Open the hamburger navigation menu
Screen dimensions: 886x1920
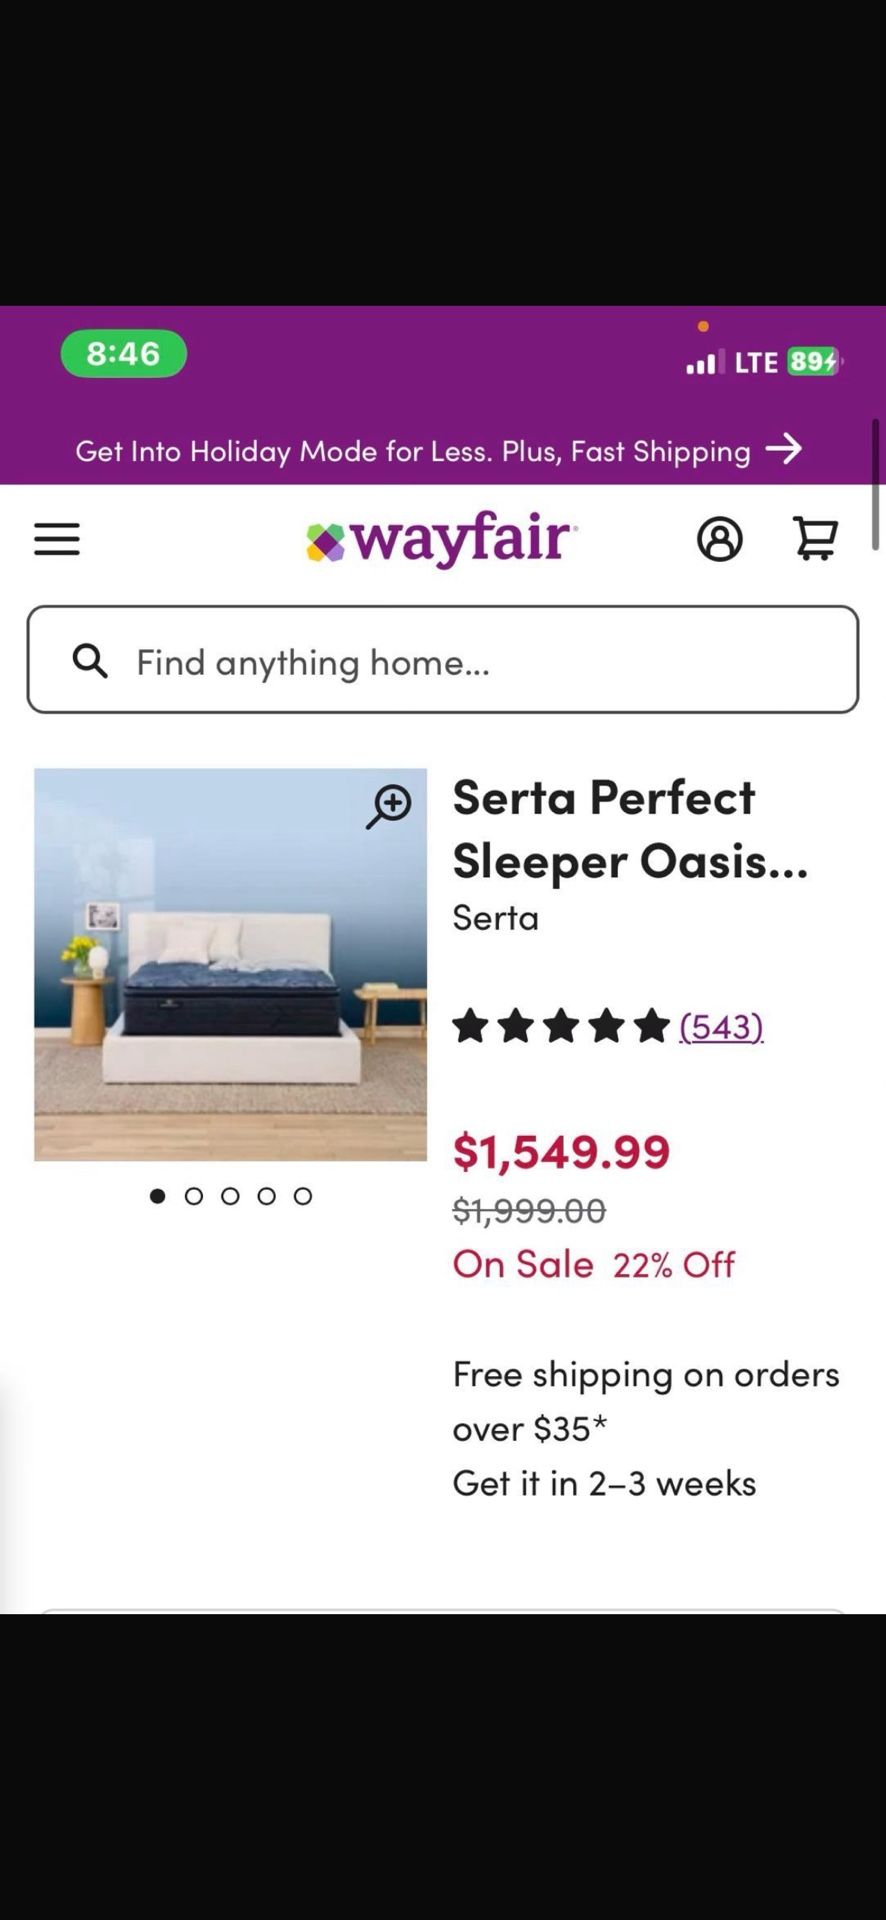57,539
